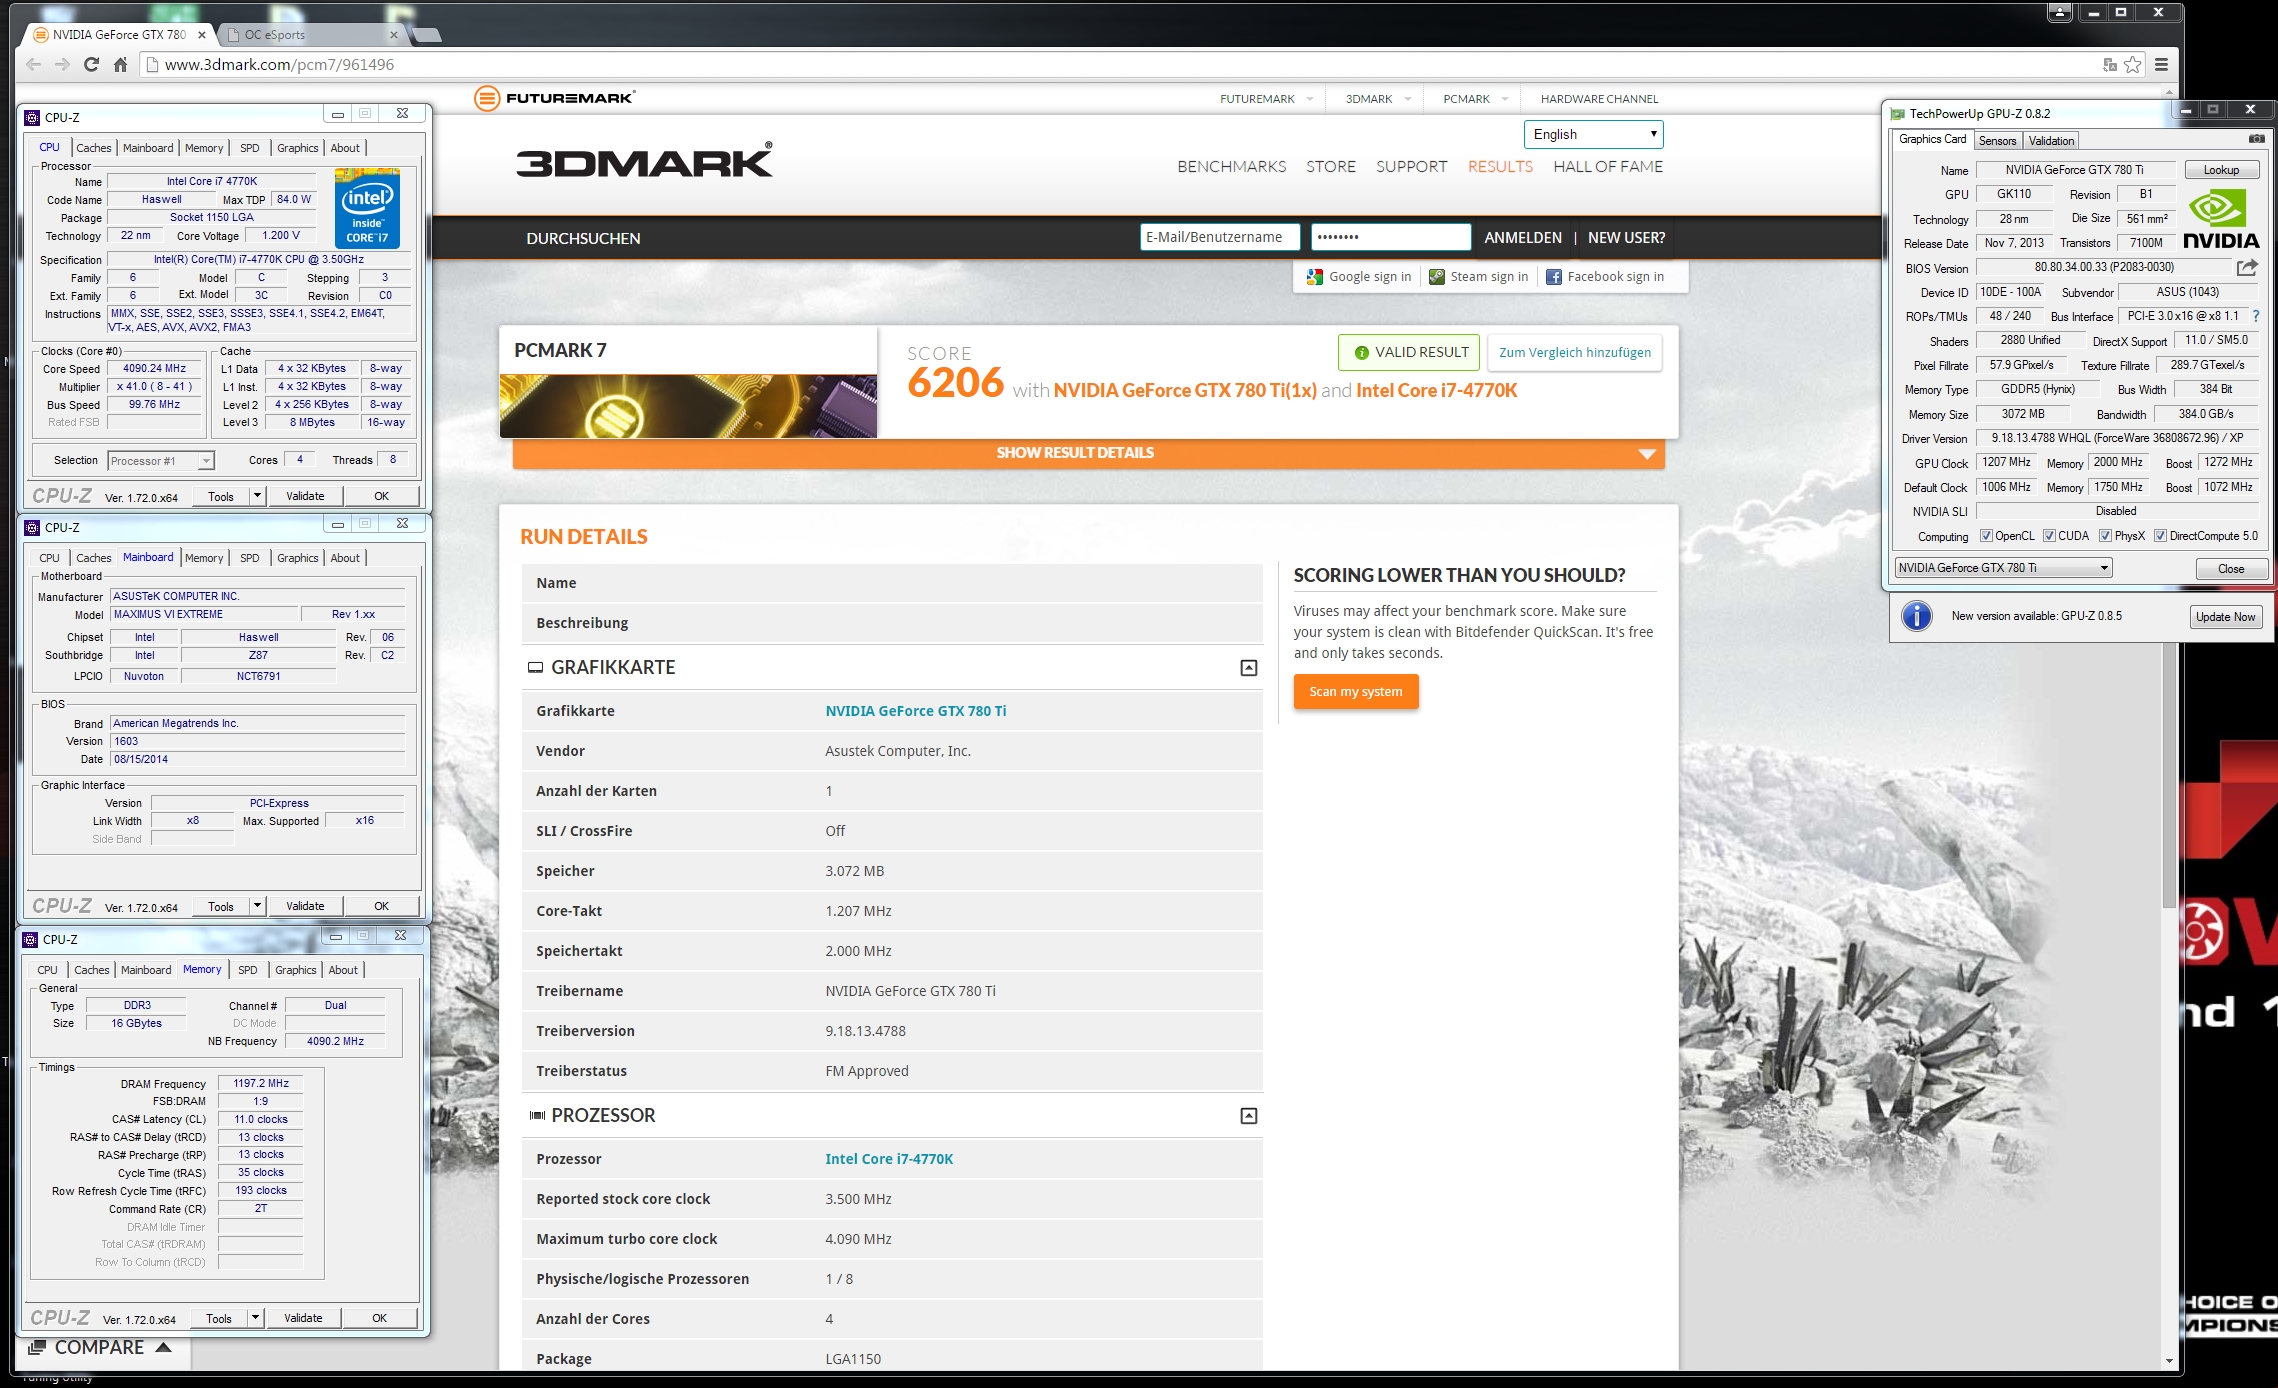The height and width of the screenshot is (1388, 2278).
Task: Switch to SPD tab in top CPU-Z
Action: pos(250,148)
